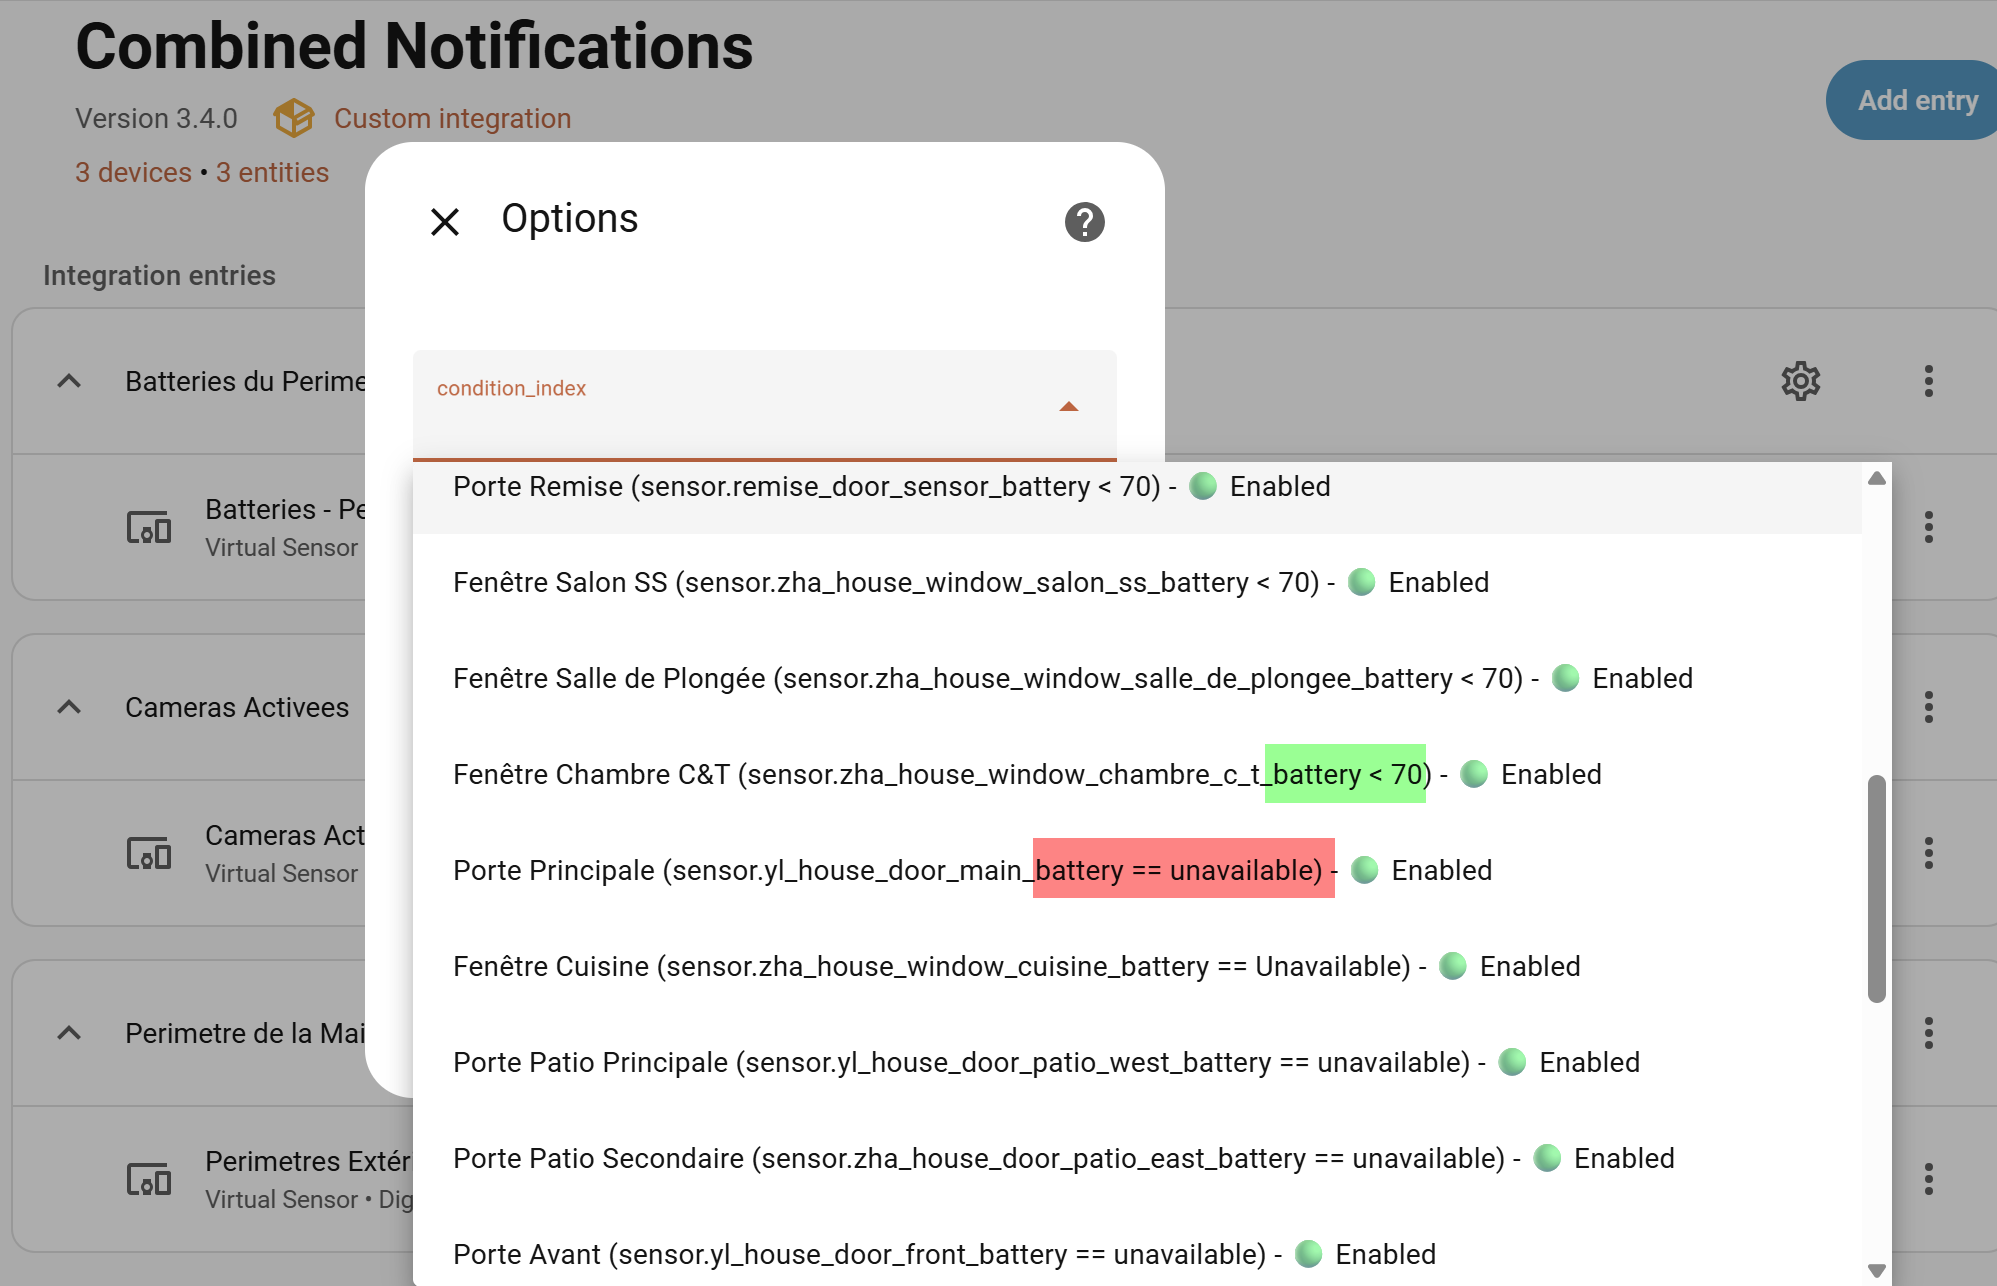The height and width of the screenshot is (1286, 1997).
Task: Collapse the Batteries du Perimetre entry
Action: [x=69, y=381]
